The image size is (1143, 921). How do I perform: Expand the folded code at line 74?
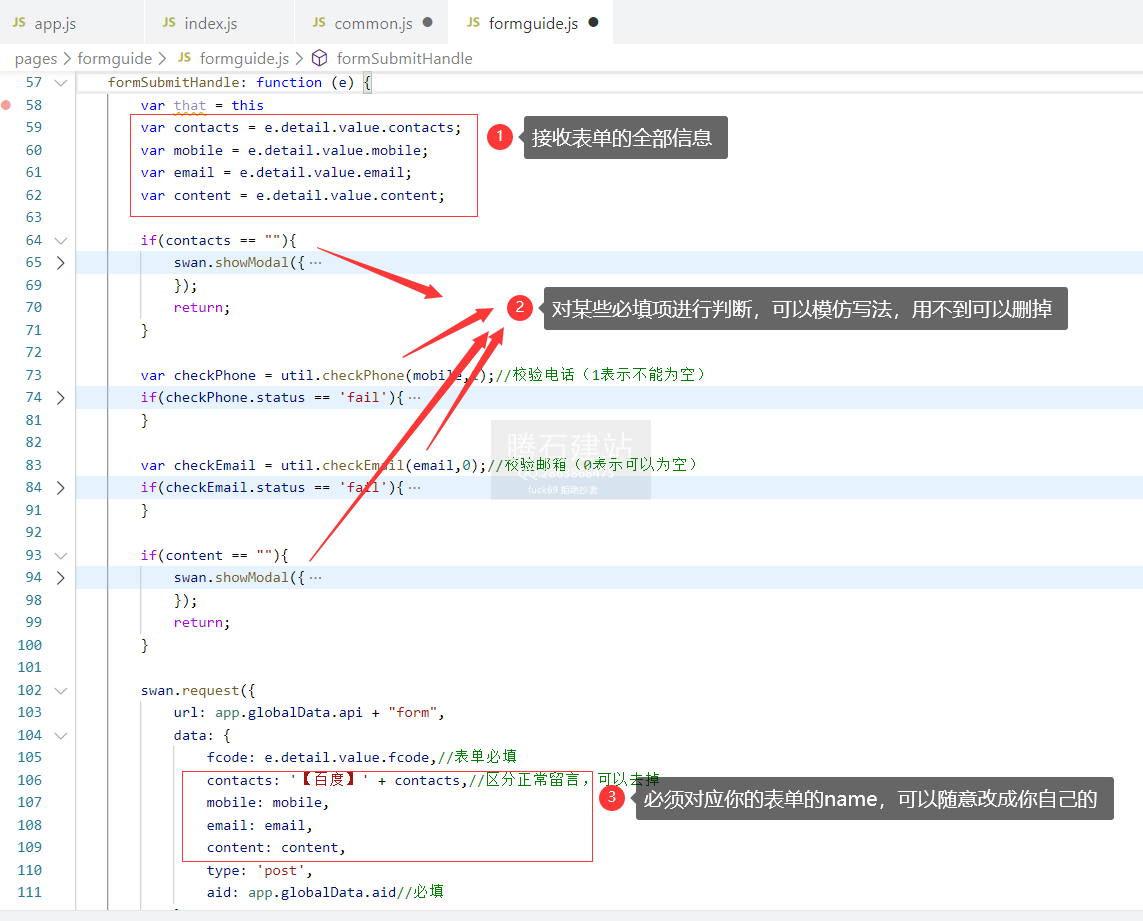(61, 398)
